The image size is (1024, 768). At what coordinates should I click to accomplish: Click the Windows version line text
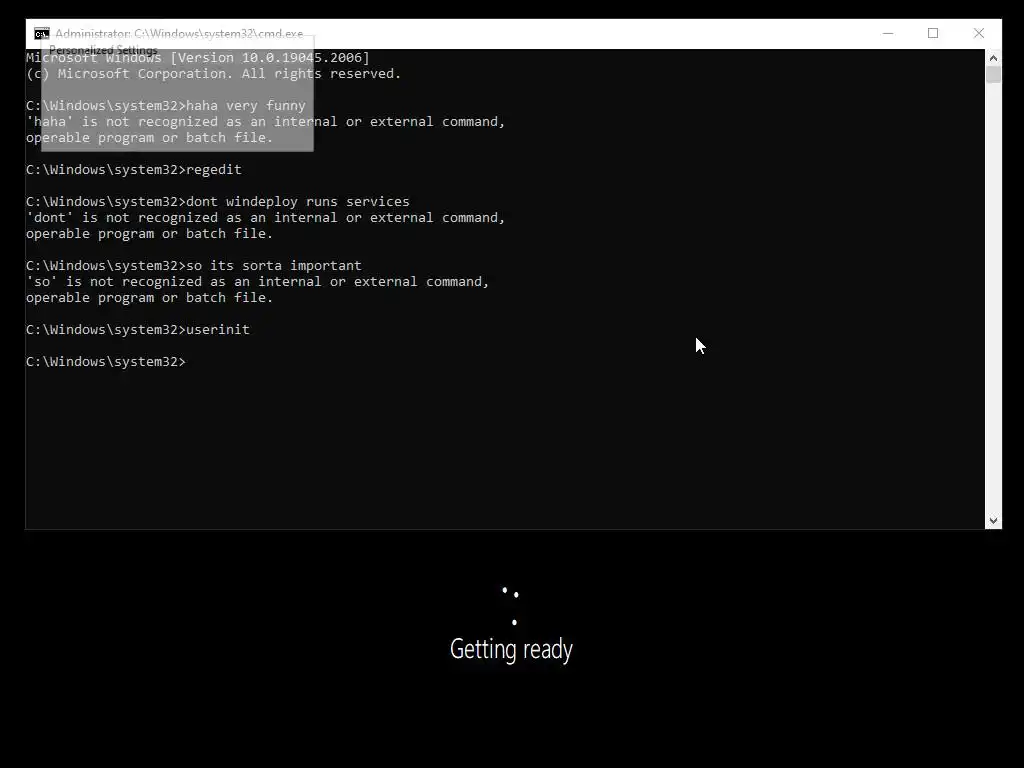198,57
